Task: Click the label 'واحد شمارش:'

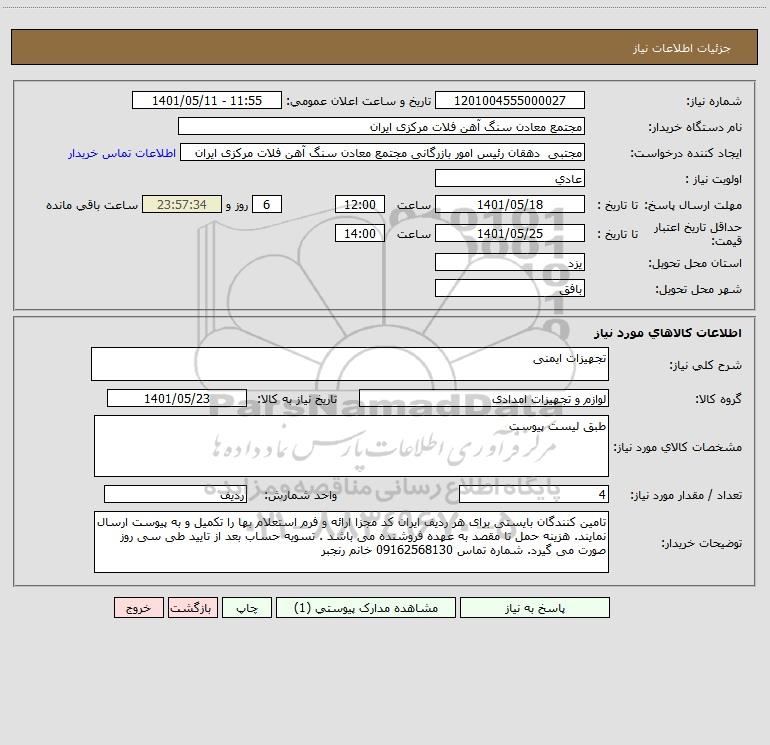Action: click(301, 496)
